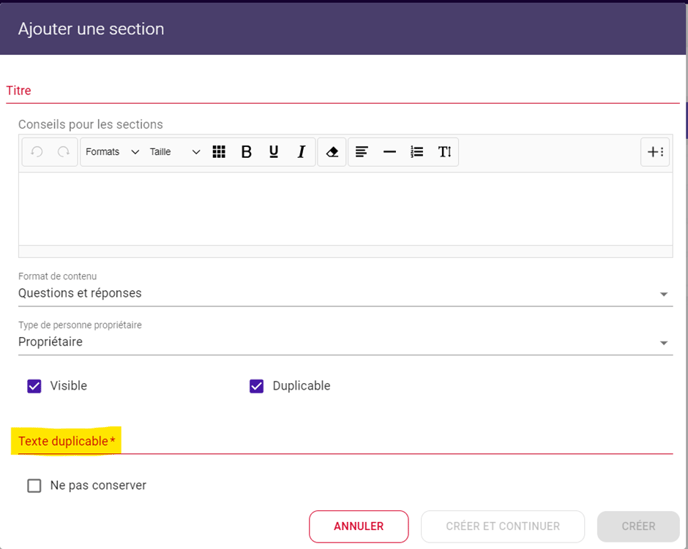Viewport: 688px width, 549px height.
Task: Click the undo arrow icon
Action: coord(37,152)
